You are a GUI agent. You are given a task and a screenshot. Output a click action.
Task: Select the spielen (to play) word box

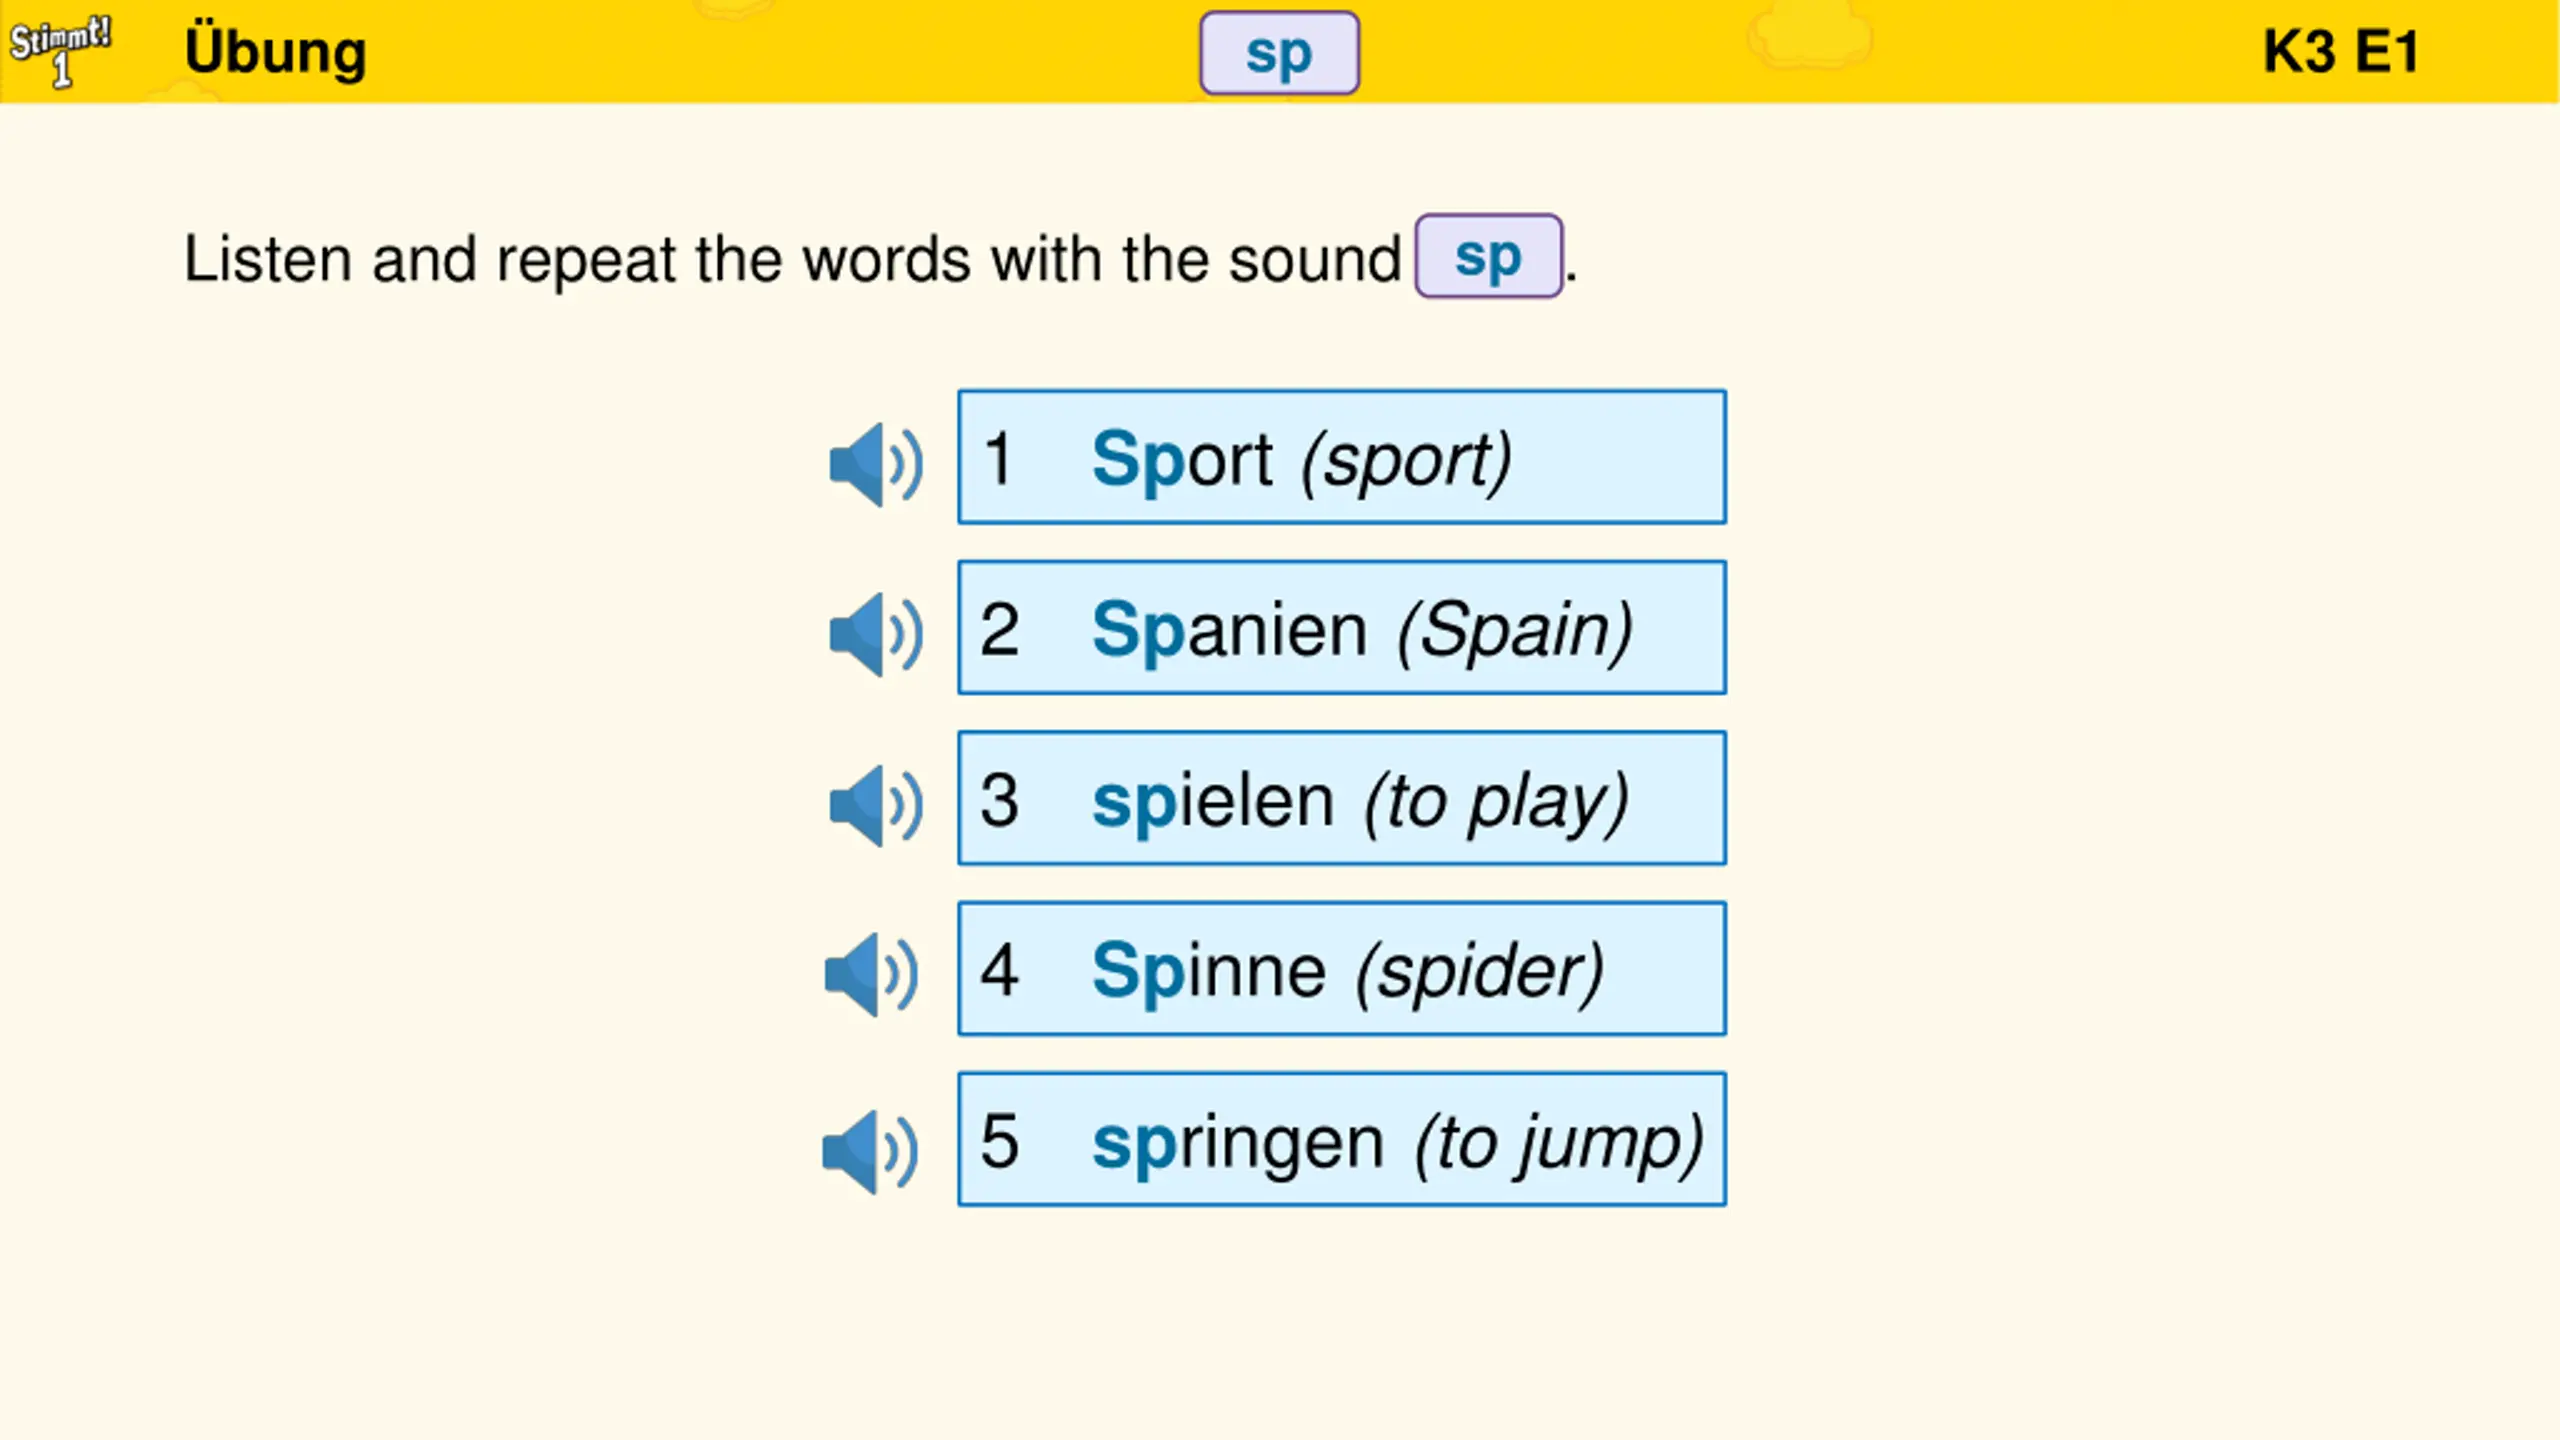[x=1342, y=798]
